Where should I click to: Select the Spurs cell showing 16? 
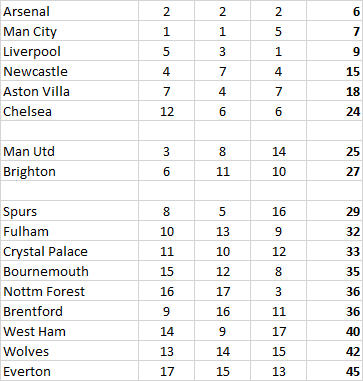278,211
